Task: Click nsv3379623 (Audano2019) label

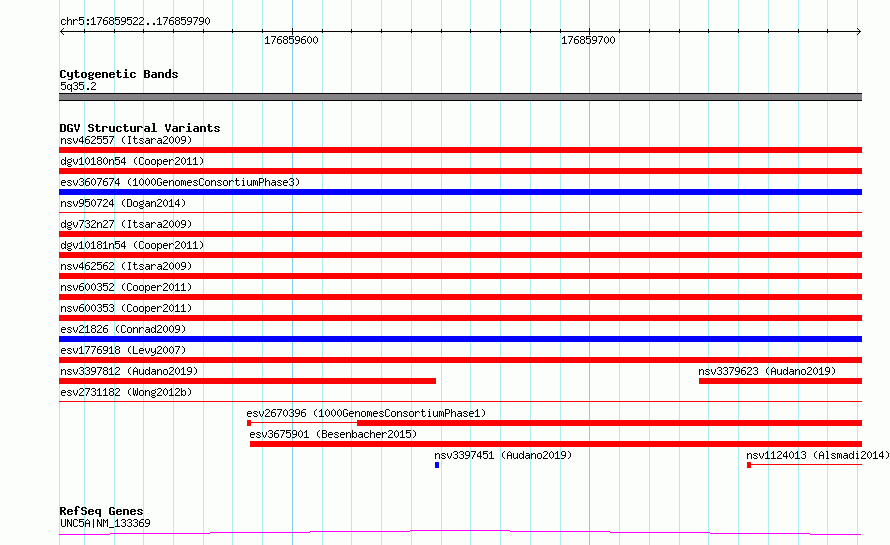Action: click(767, 371)
